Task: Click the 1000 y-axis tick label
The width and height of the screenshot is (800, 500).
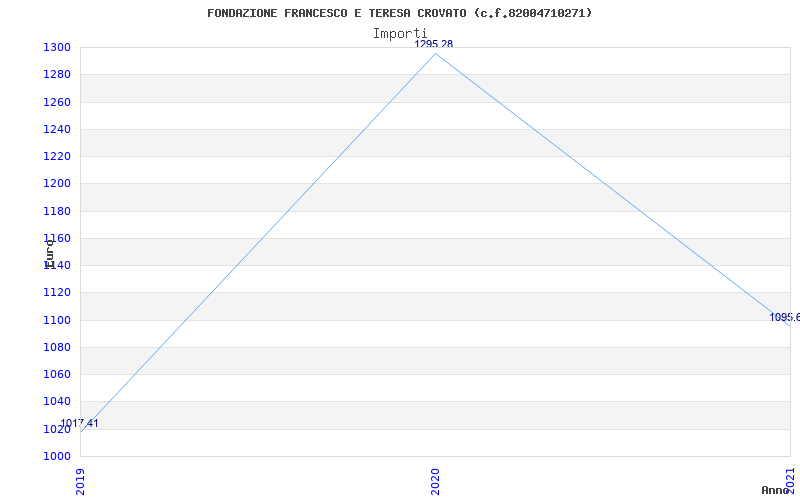Action: click(57, 456)
